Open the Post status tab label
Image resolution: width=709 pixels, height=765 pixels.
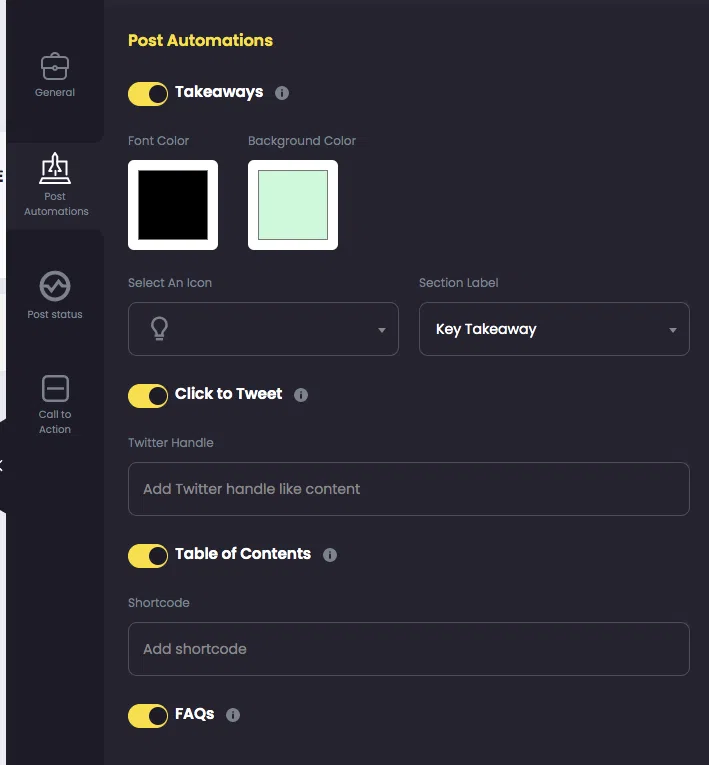(55, 315)
